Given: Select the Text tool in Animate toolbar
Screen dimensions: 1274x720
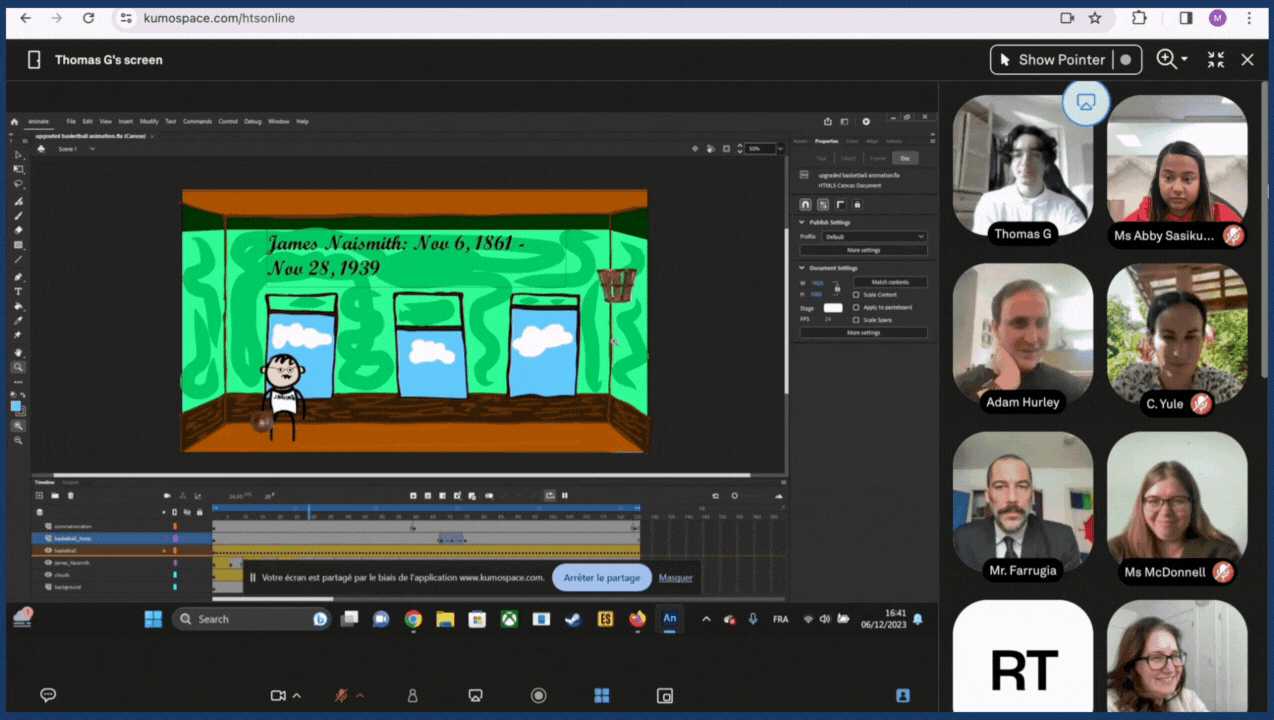Looking at the screenshot, I should coord(18,291).
